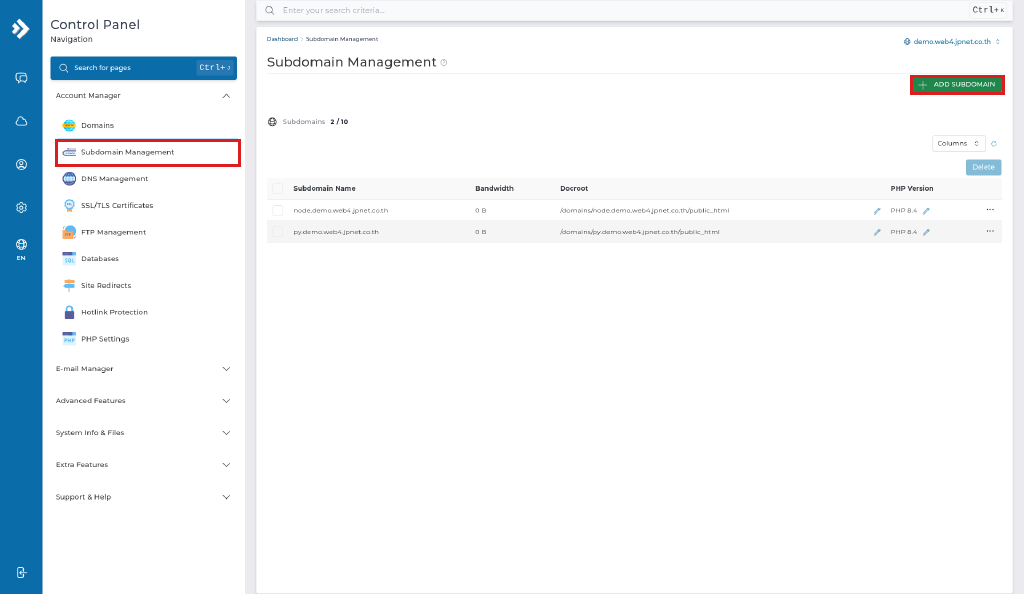Screen dimensions: 1024x594
Task: Click the DNS Management icon
Action: point(69,178)
